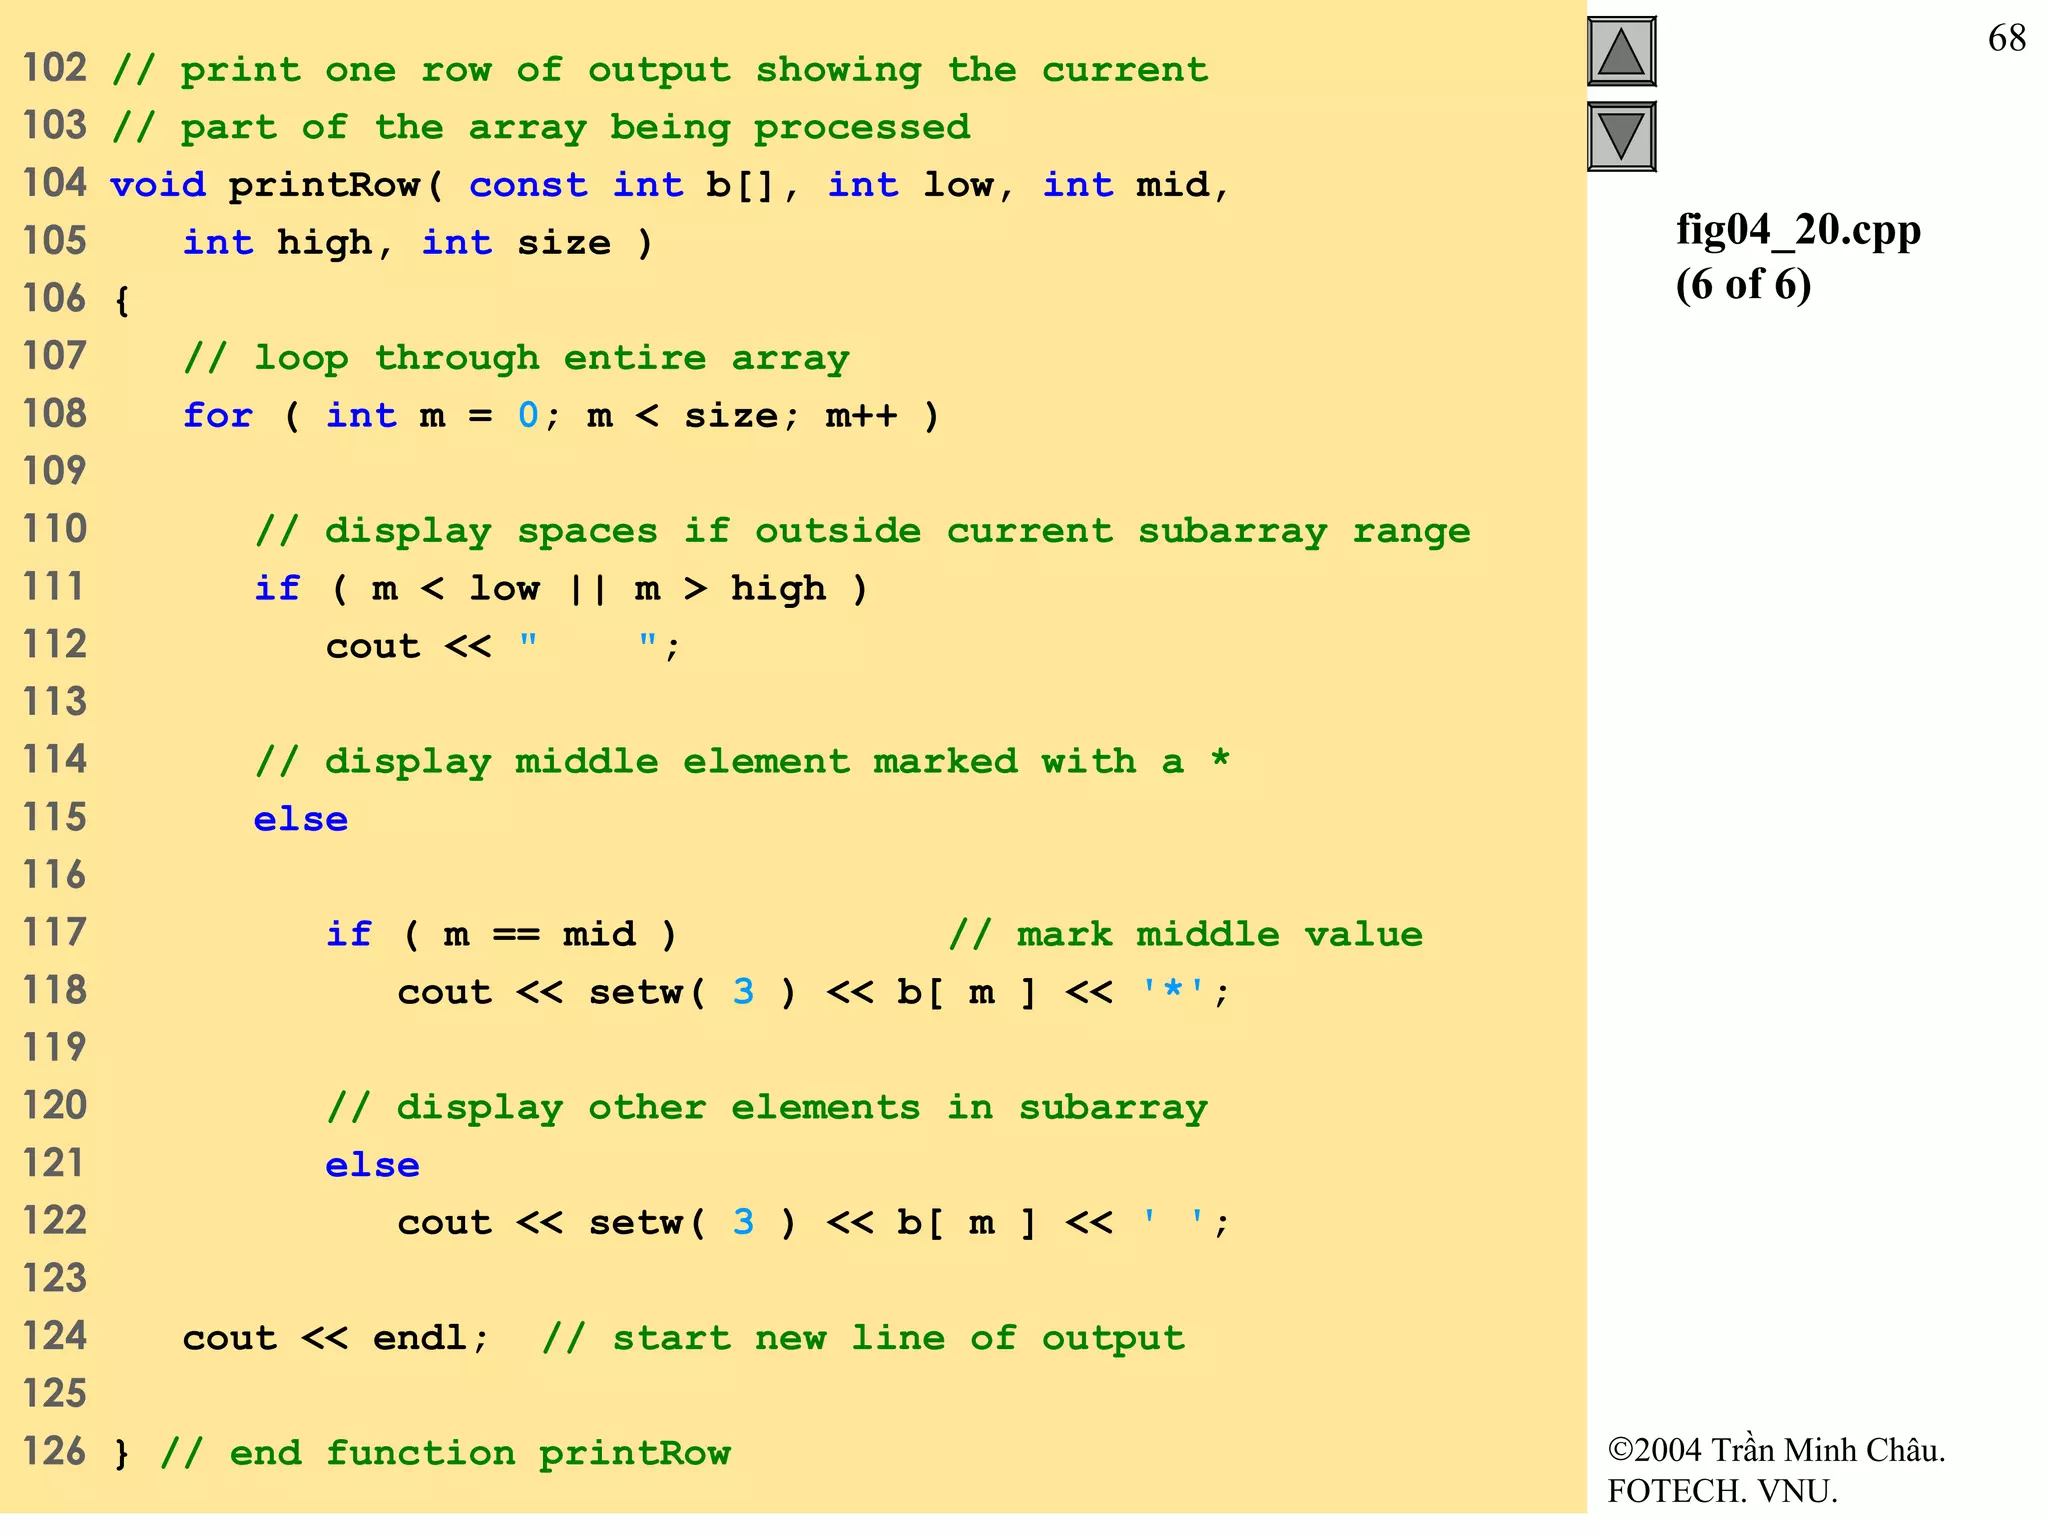Click line 102 comment 'print one row of output'
Viewport: 2048px width, 1536px height.
tap(660, 70)
